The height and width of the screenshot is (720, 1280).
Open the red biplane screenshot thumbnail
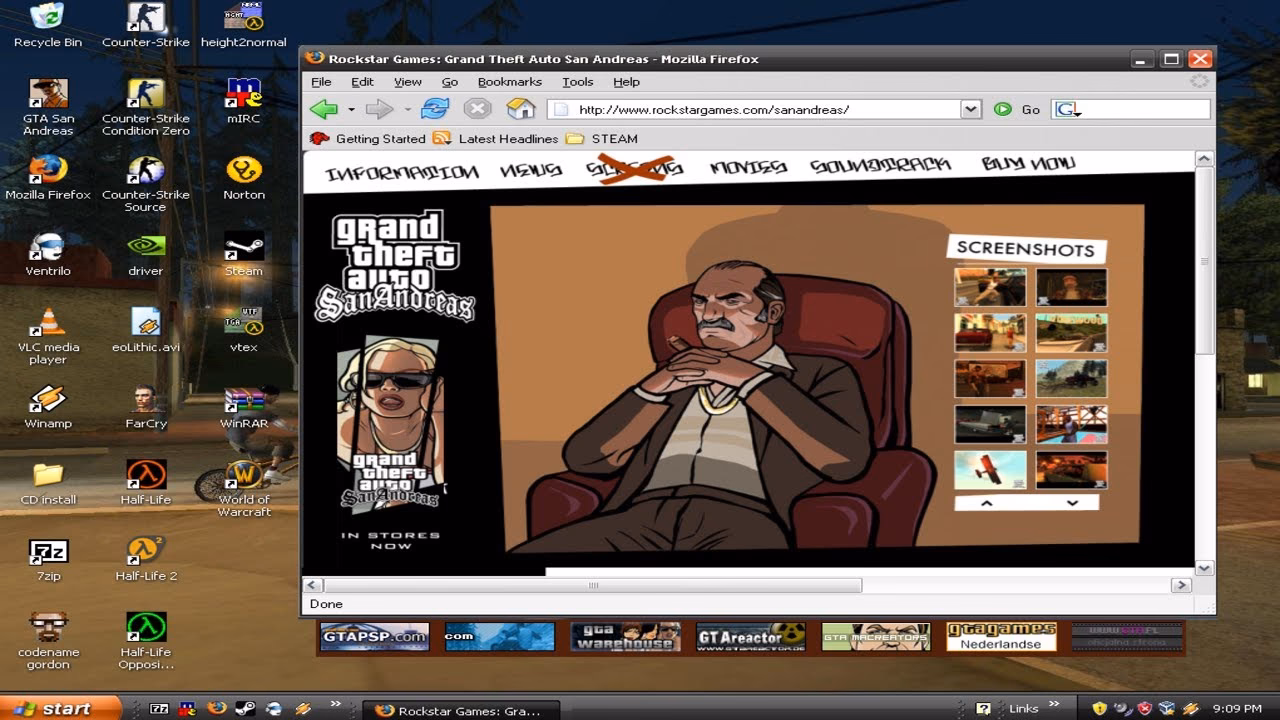pyautogui.click(x=990, y=469)
